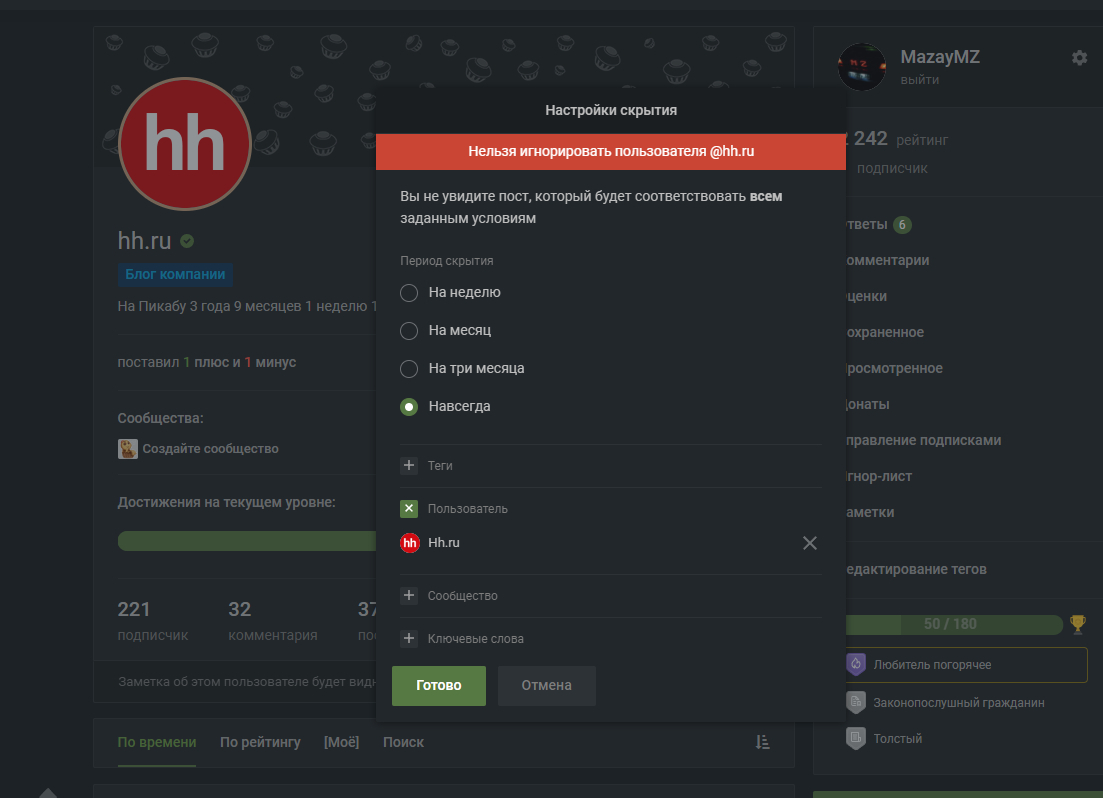Expand the Теги condition
Viewport: 1103px width, 798px height.
409,465
